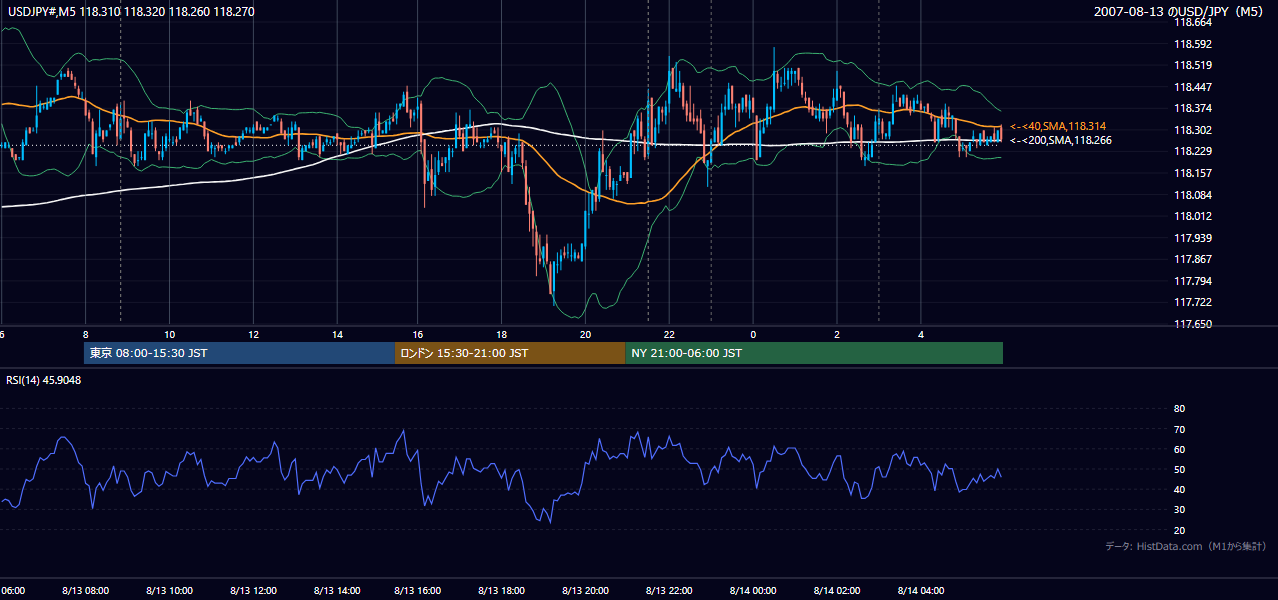Image resolution: width=1278 pixels, height=600 pixels.
Task: Click the 8/13 16:00 time axis label
Action: 418,590
